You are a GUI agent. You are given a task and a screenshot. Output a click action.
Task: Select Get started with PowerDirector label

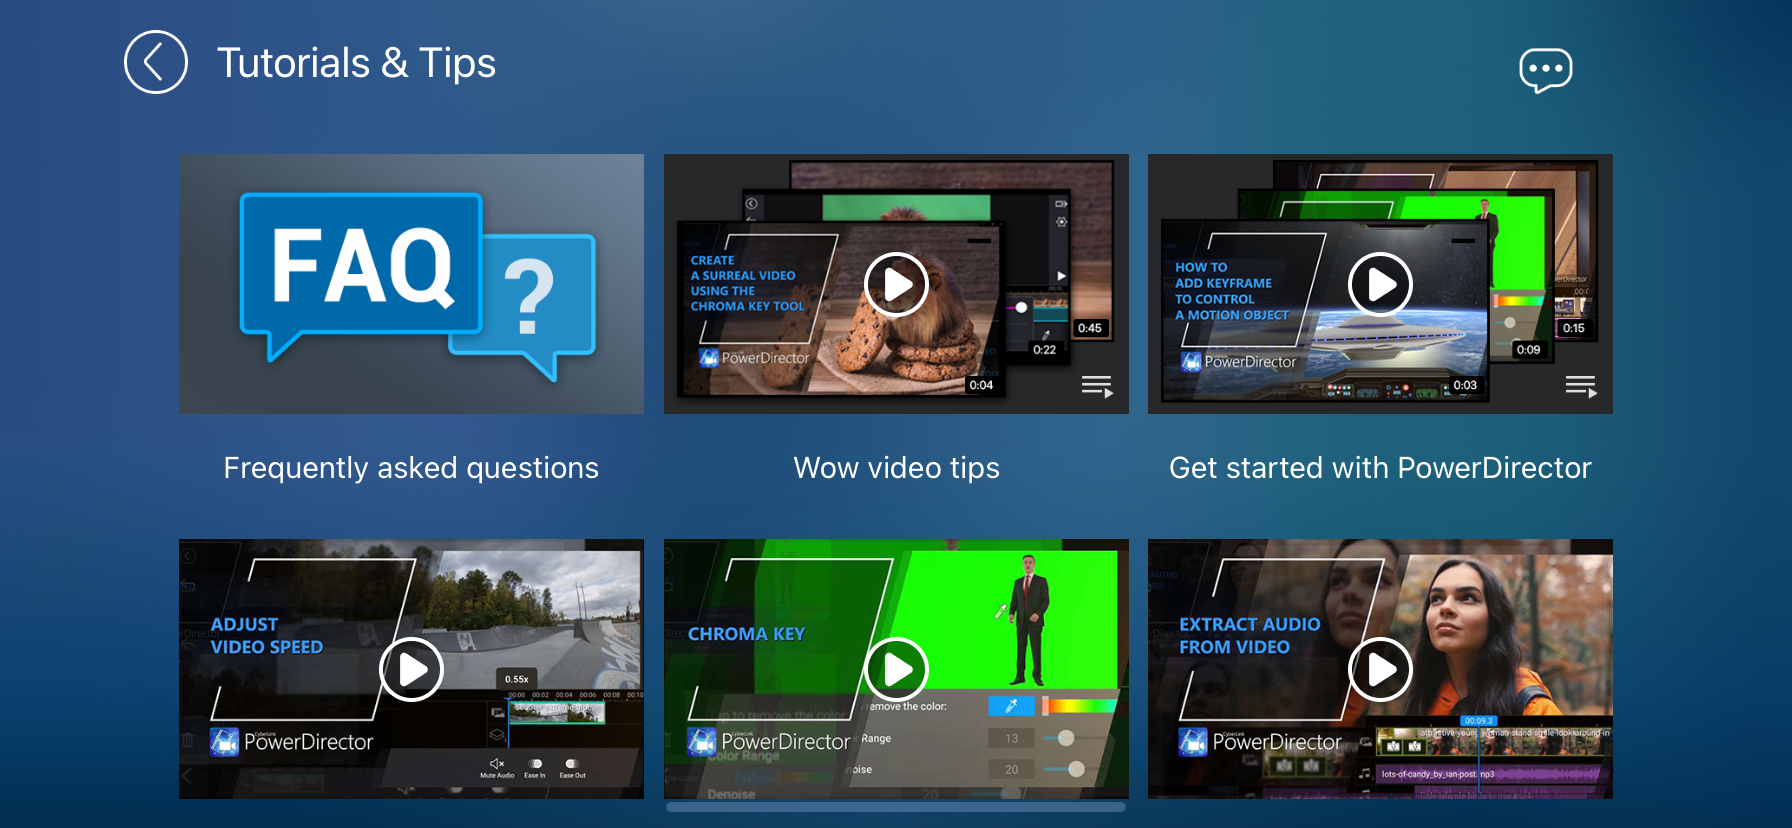pyautogui.click(x=1380, y=468)
